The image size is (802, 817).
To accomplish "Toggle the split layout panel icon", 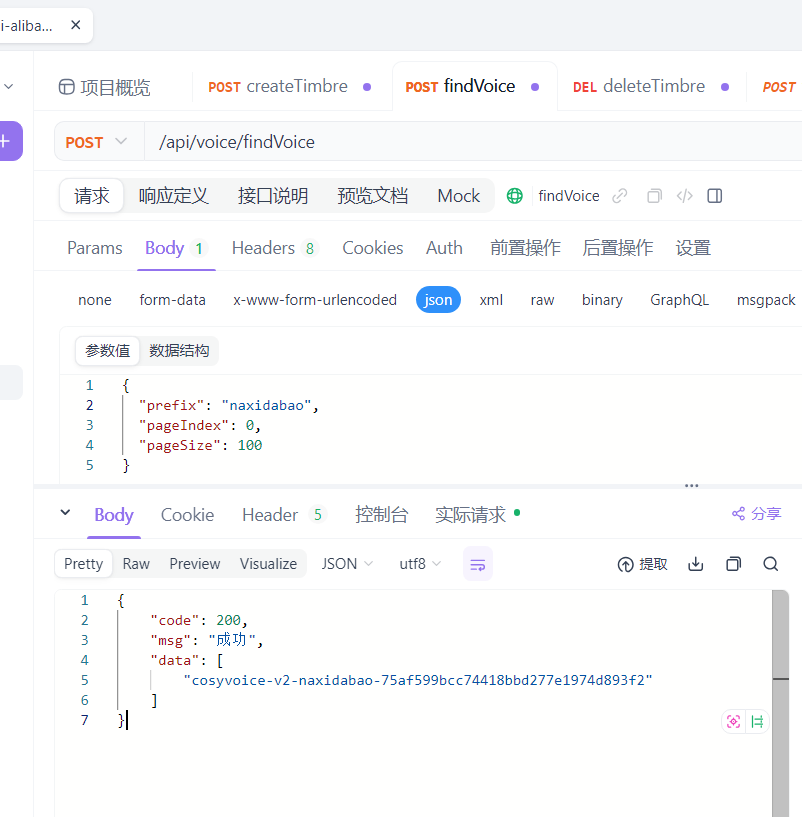I will click(715, 196).
